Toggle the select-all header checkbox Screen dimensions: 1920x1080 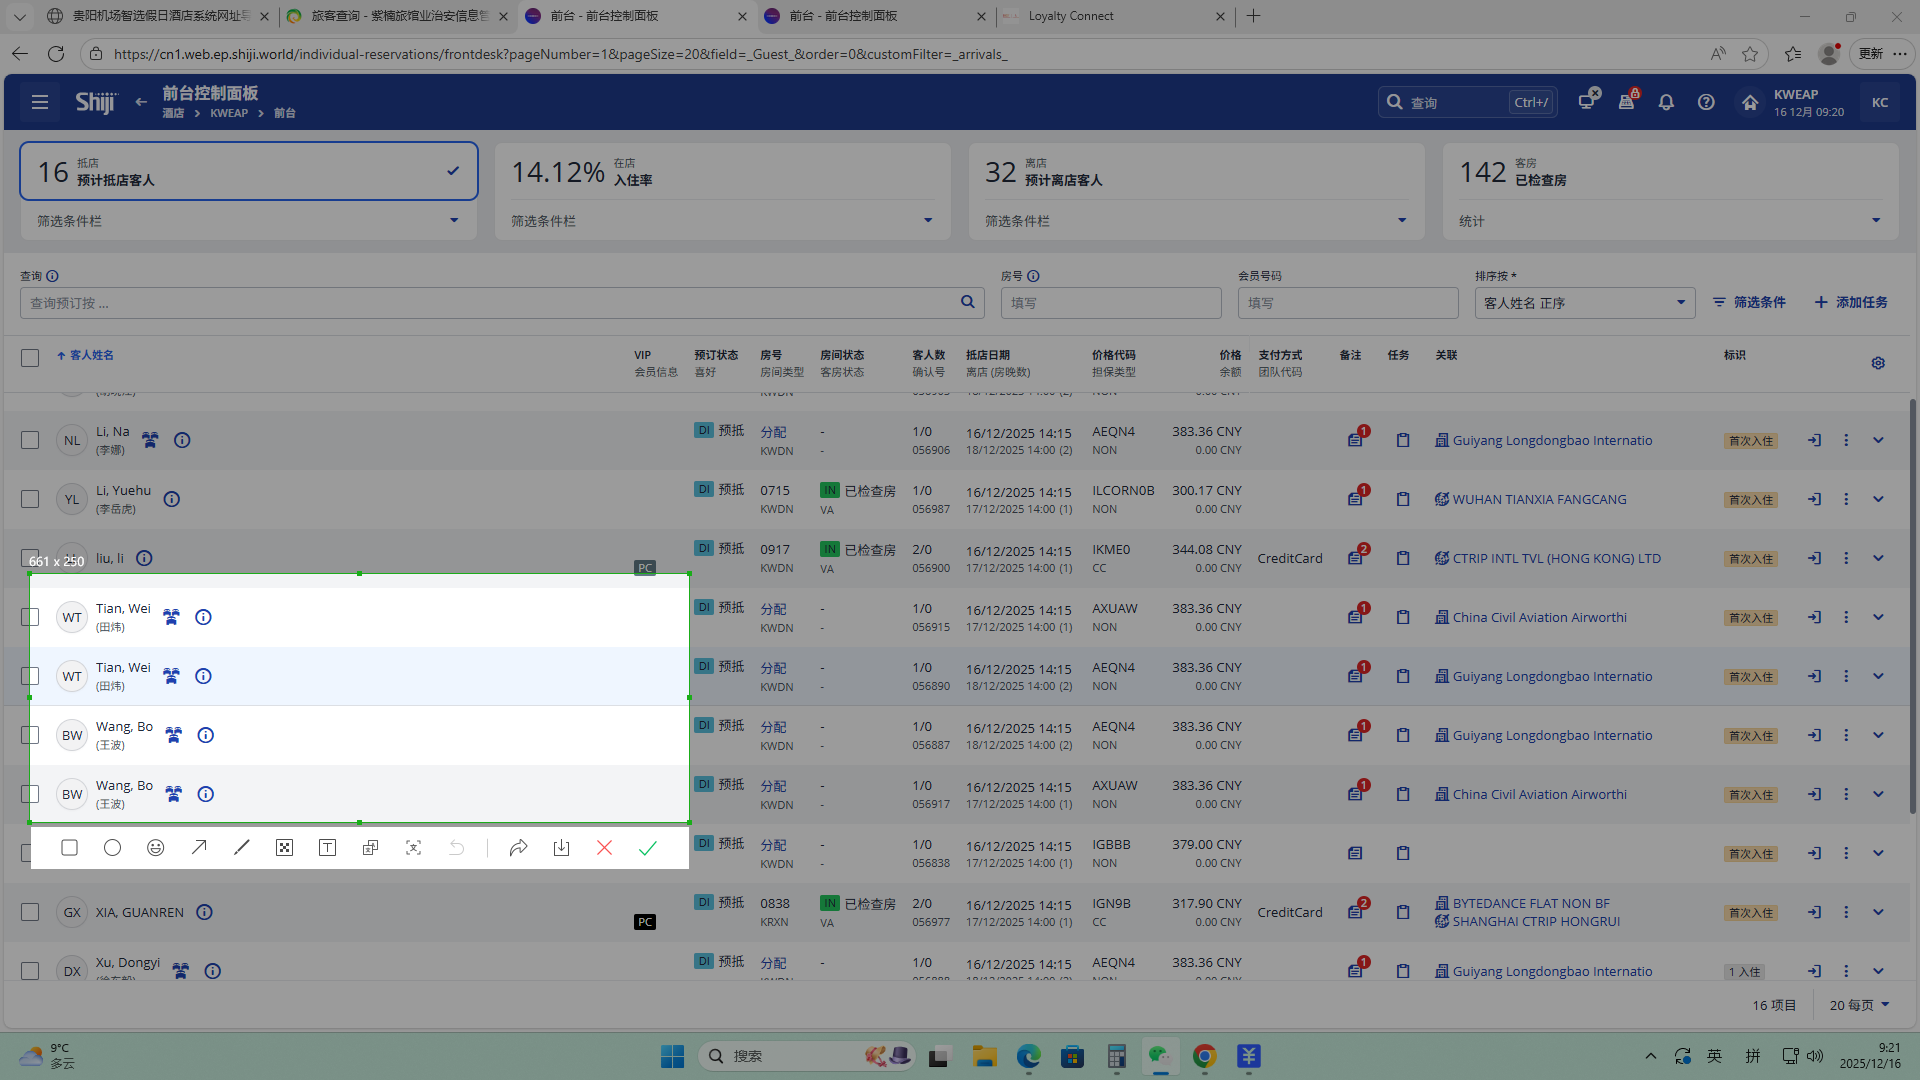(30, 358)
